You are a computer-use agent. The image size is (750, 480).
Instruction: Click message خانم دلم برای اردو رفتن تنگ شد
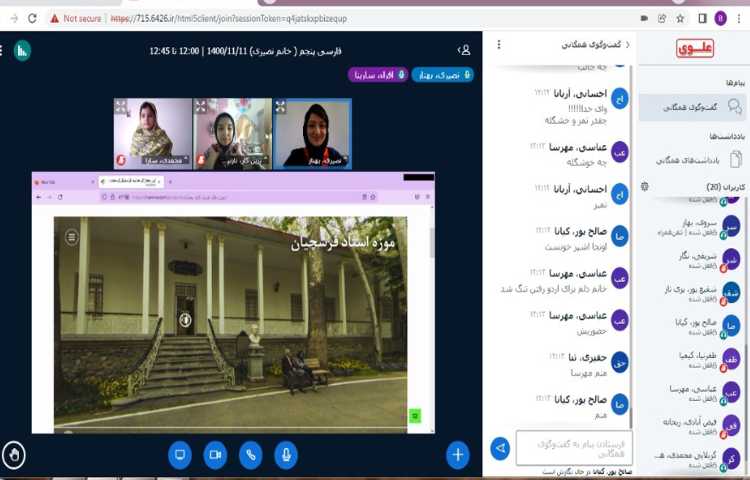click(553, 289)
